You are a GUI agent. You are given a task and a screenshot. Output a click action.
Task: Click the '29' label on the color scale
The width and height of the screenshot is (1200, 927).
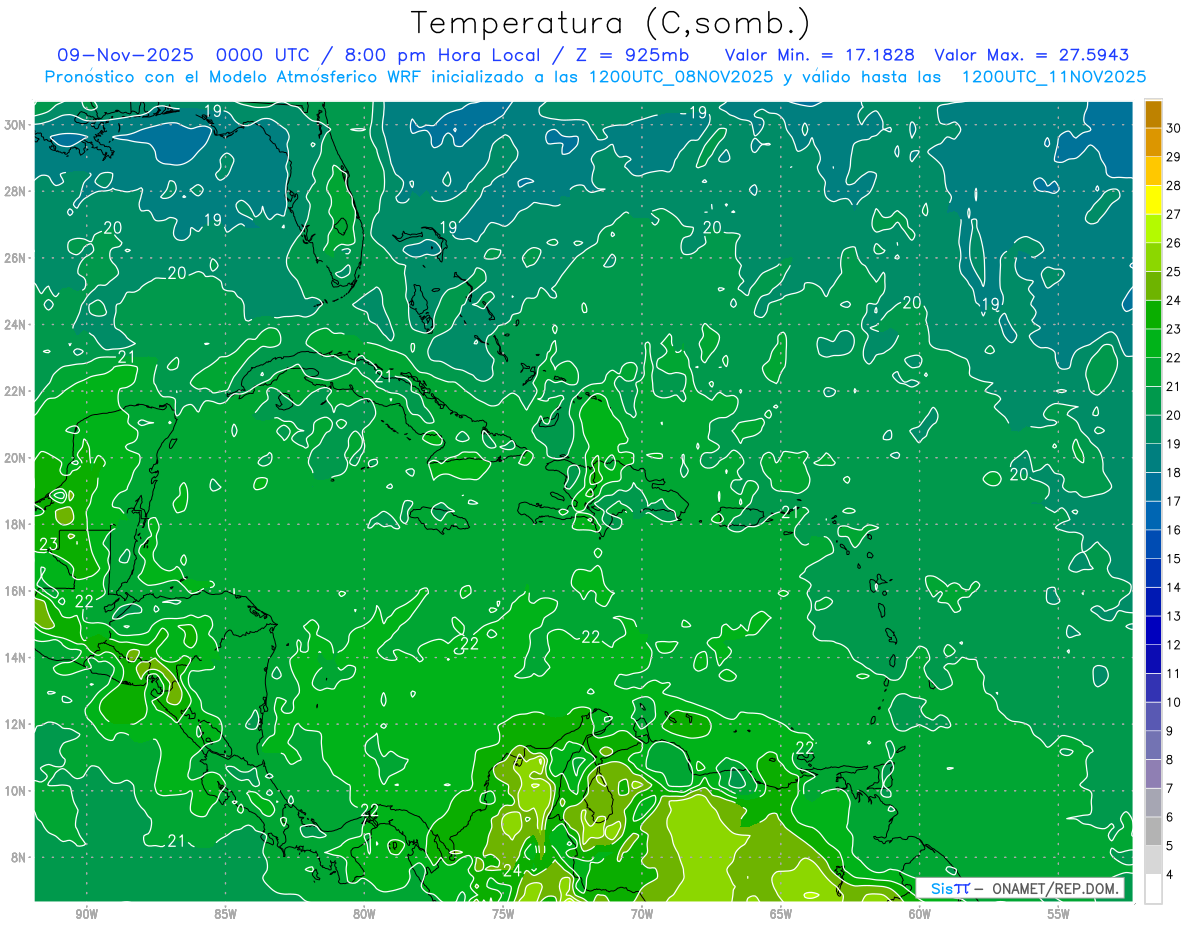[1174, 157]
